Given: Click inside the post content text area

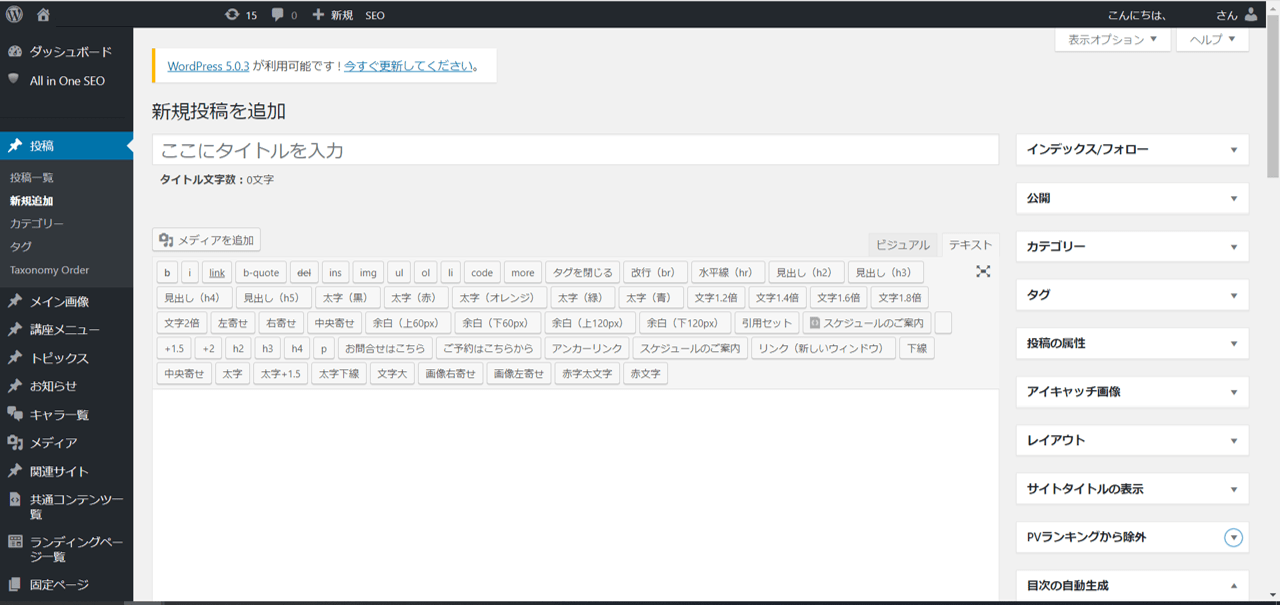Looking at the screenshot, I should coord(575,495).
